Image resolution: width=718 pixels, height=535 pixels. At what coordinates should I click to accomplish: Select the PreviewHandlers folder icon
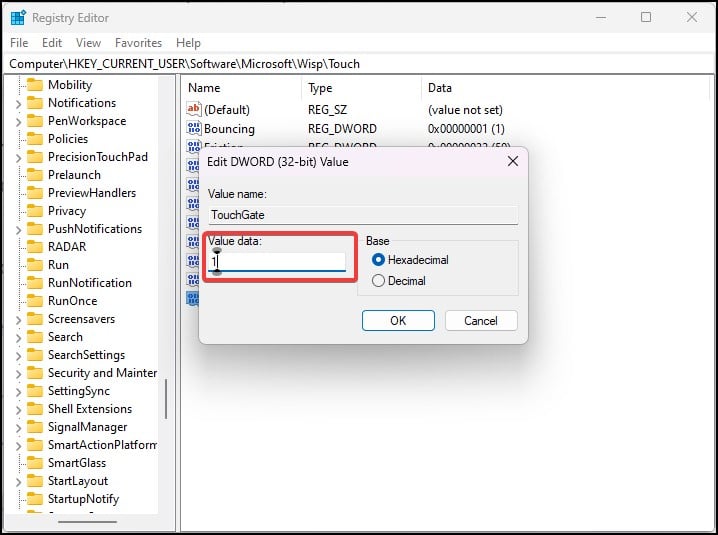(x=35, y=193)
